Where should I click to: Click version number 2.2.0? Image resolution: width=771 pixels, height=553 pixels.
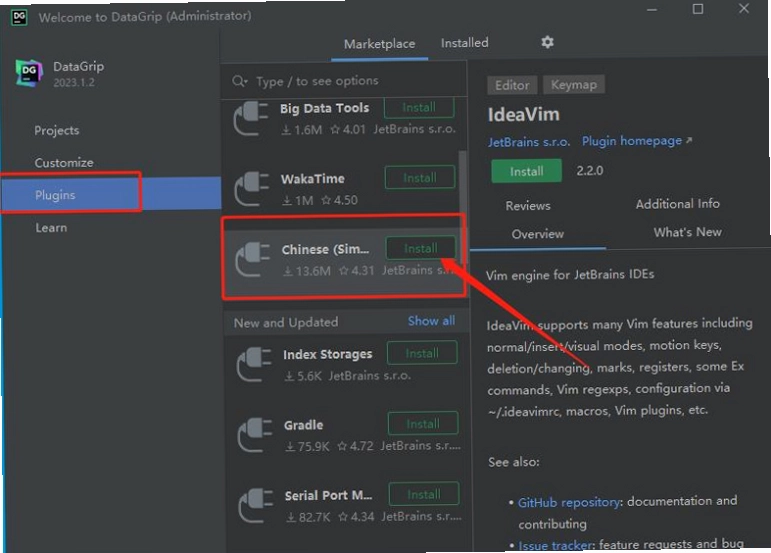(590, 171)
